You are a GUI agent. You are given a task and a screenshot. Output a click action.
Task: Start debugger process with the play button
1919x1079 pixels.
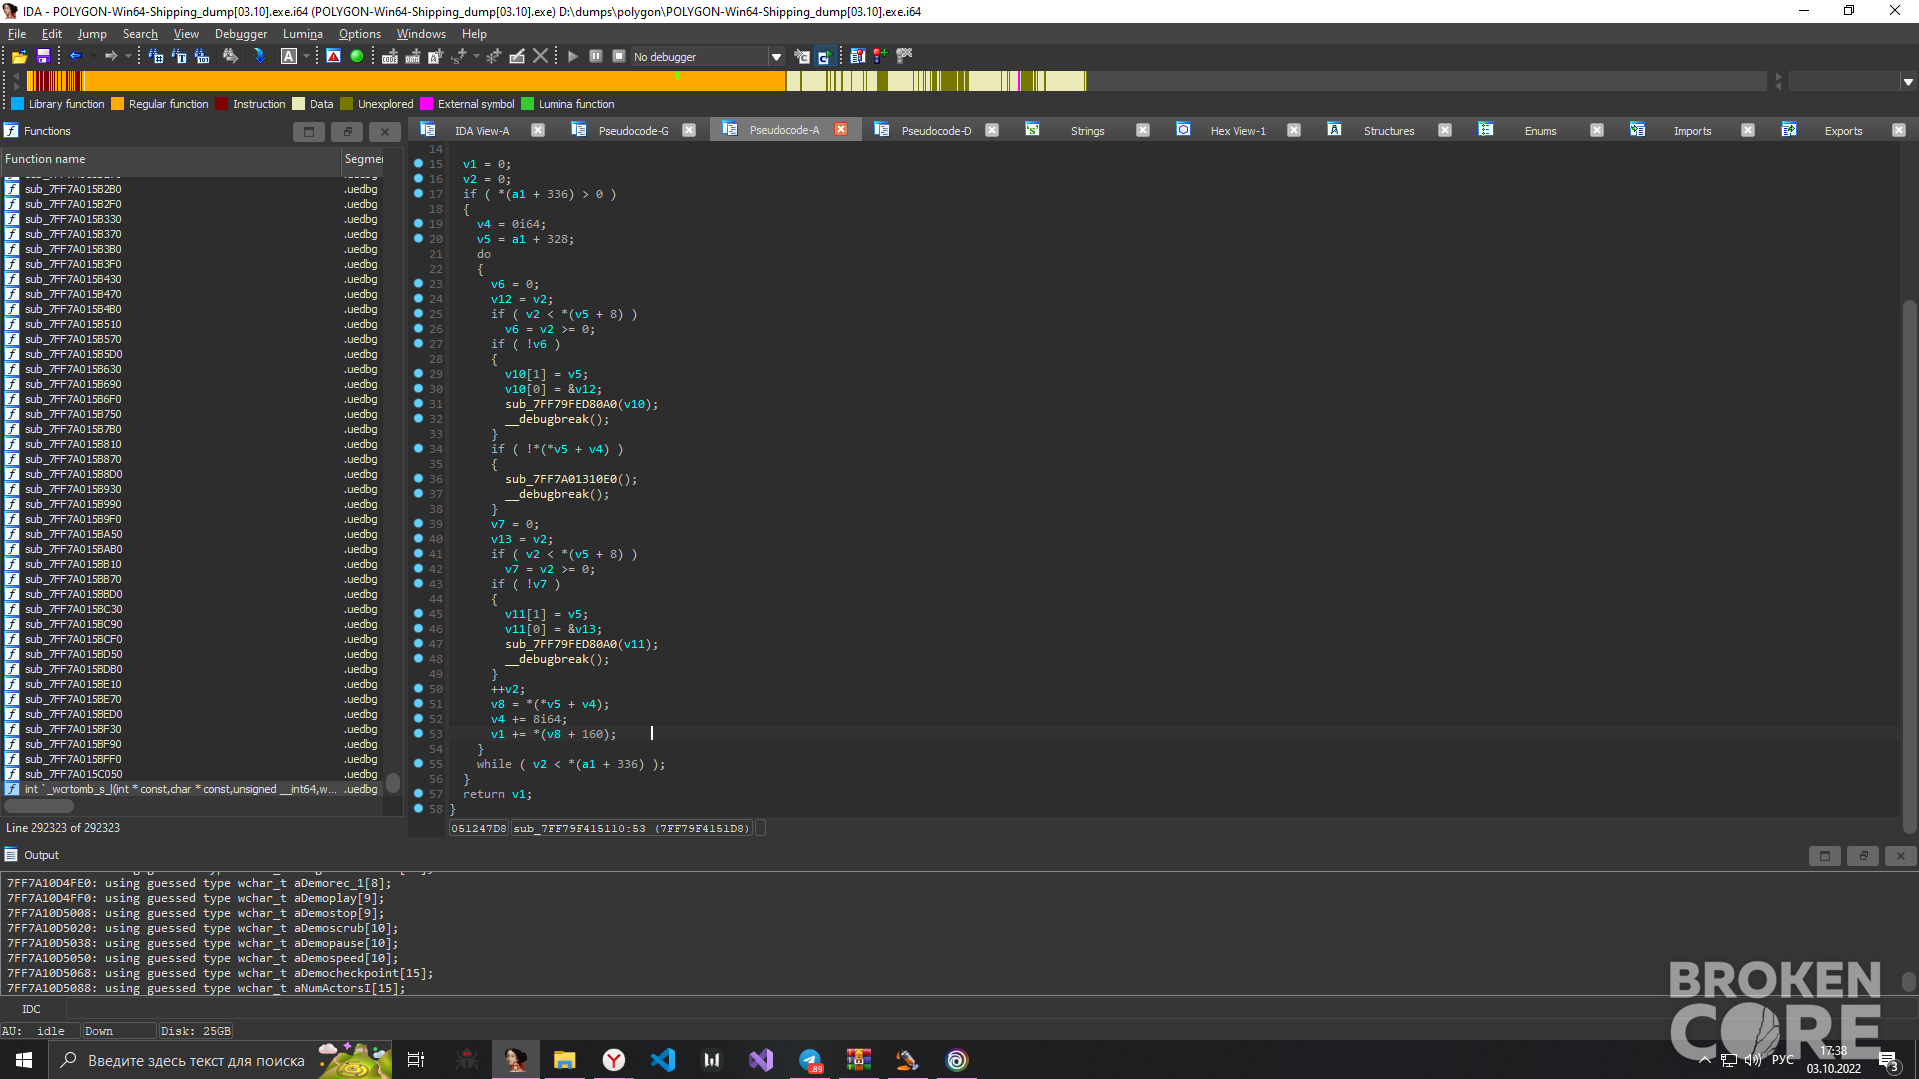tap(573, 56)
